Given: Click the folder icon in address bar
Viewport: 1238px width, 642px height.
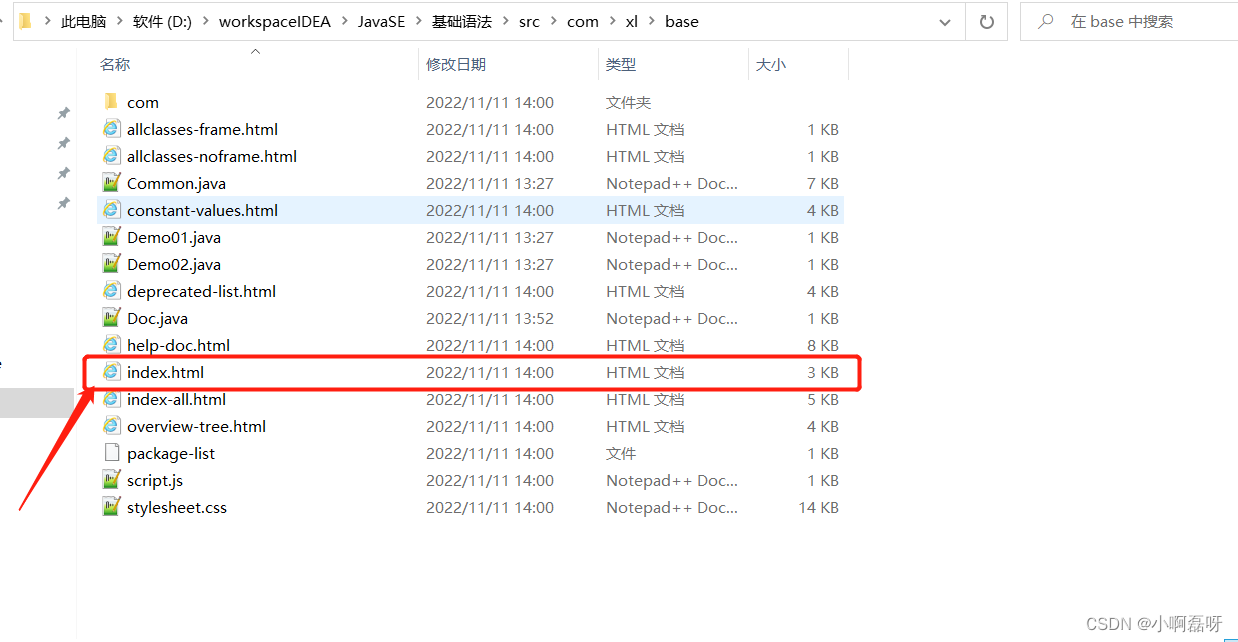Looking at the screenshot, I should [x=25, y=21].
